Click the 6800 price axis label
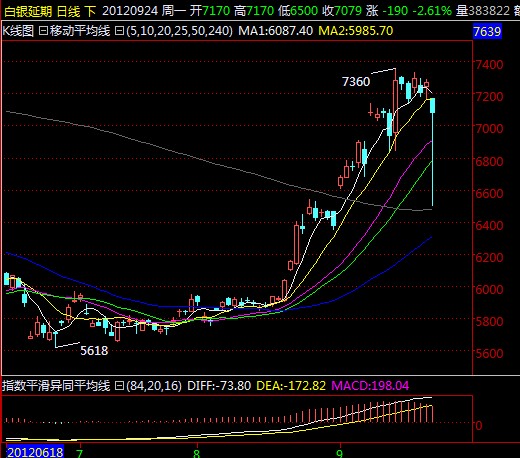Viewport: 520px width, 458px height. point(489,161)
